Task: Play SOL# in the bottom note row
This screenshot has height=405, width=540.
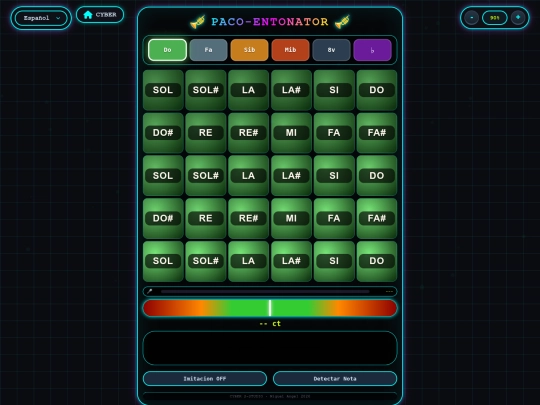Action: 206,261
